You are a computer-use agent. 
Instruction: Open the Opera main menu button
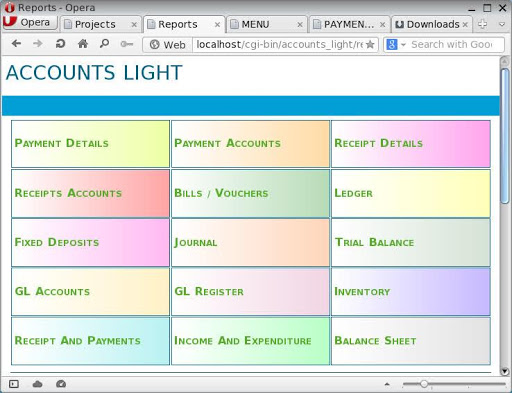(x=29, y=23)
